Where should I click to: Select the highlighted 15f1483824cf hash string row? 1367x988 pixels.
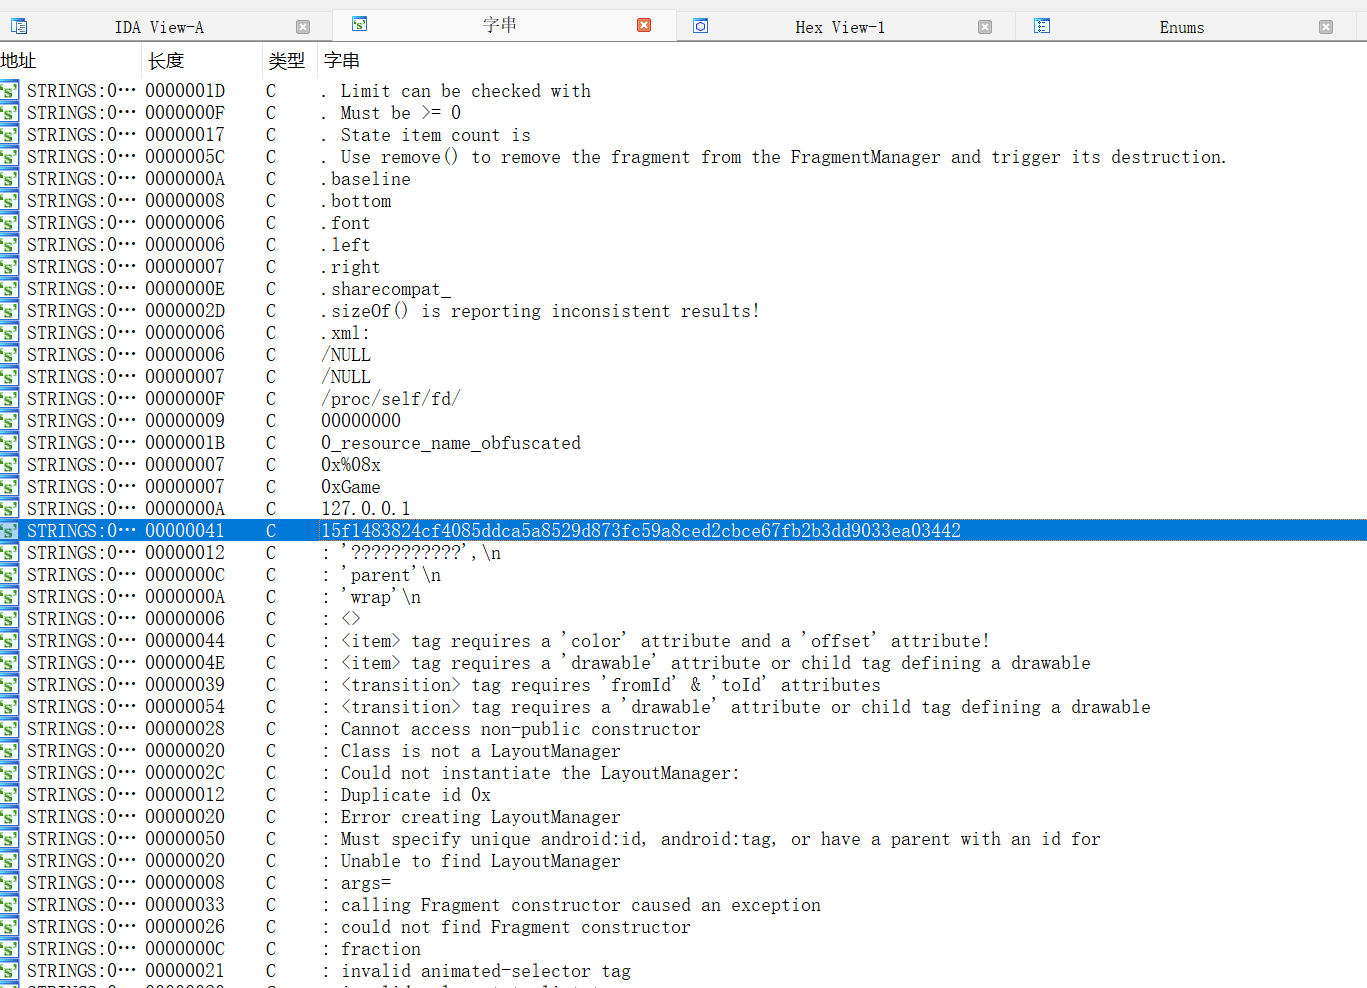point(640,531)
